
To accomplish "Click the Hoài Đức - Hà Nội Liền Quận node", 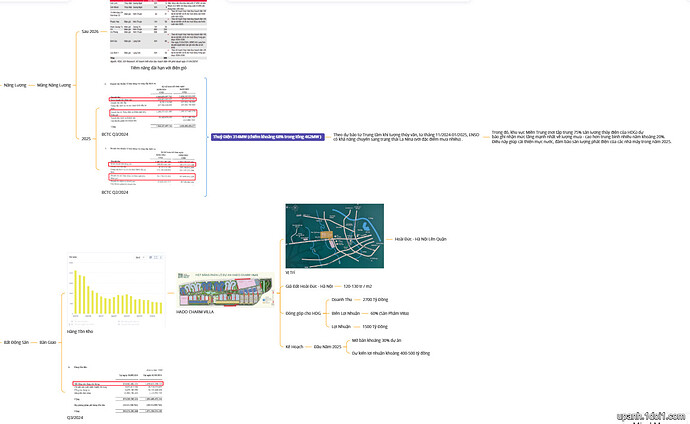I will click(420, 239).
